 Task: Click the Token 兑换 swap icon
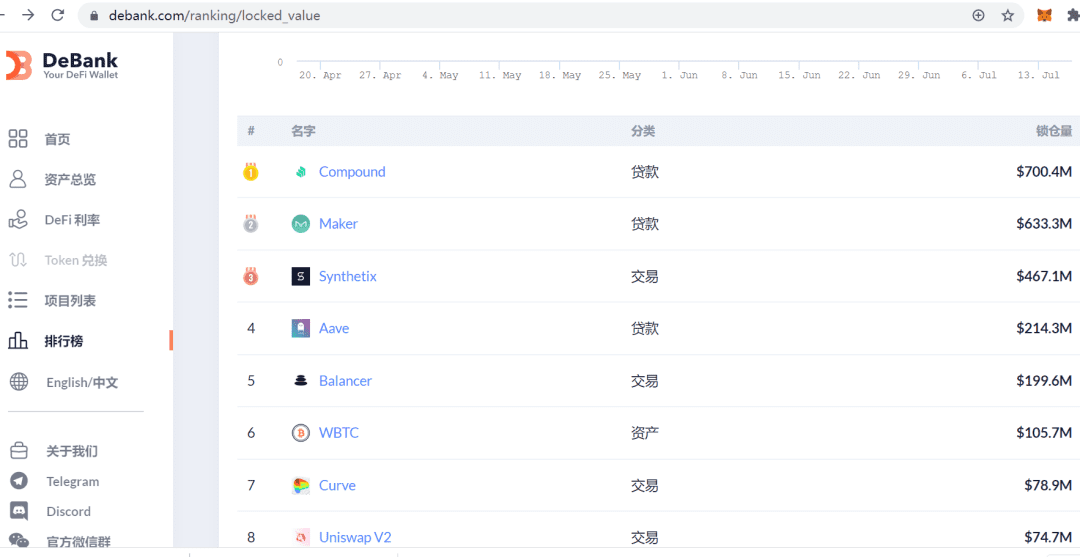tap(18, 260)
